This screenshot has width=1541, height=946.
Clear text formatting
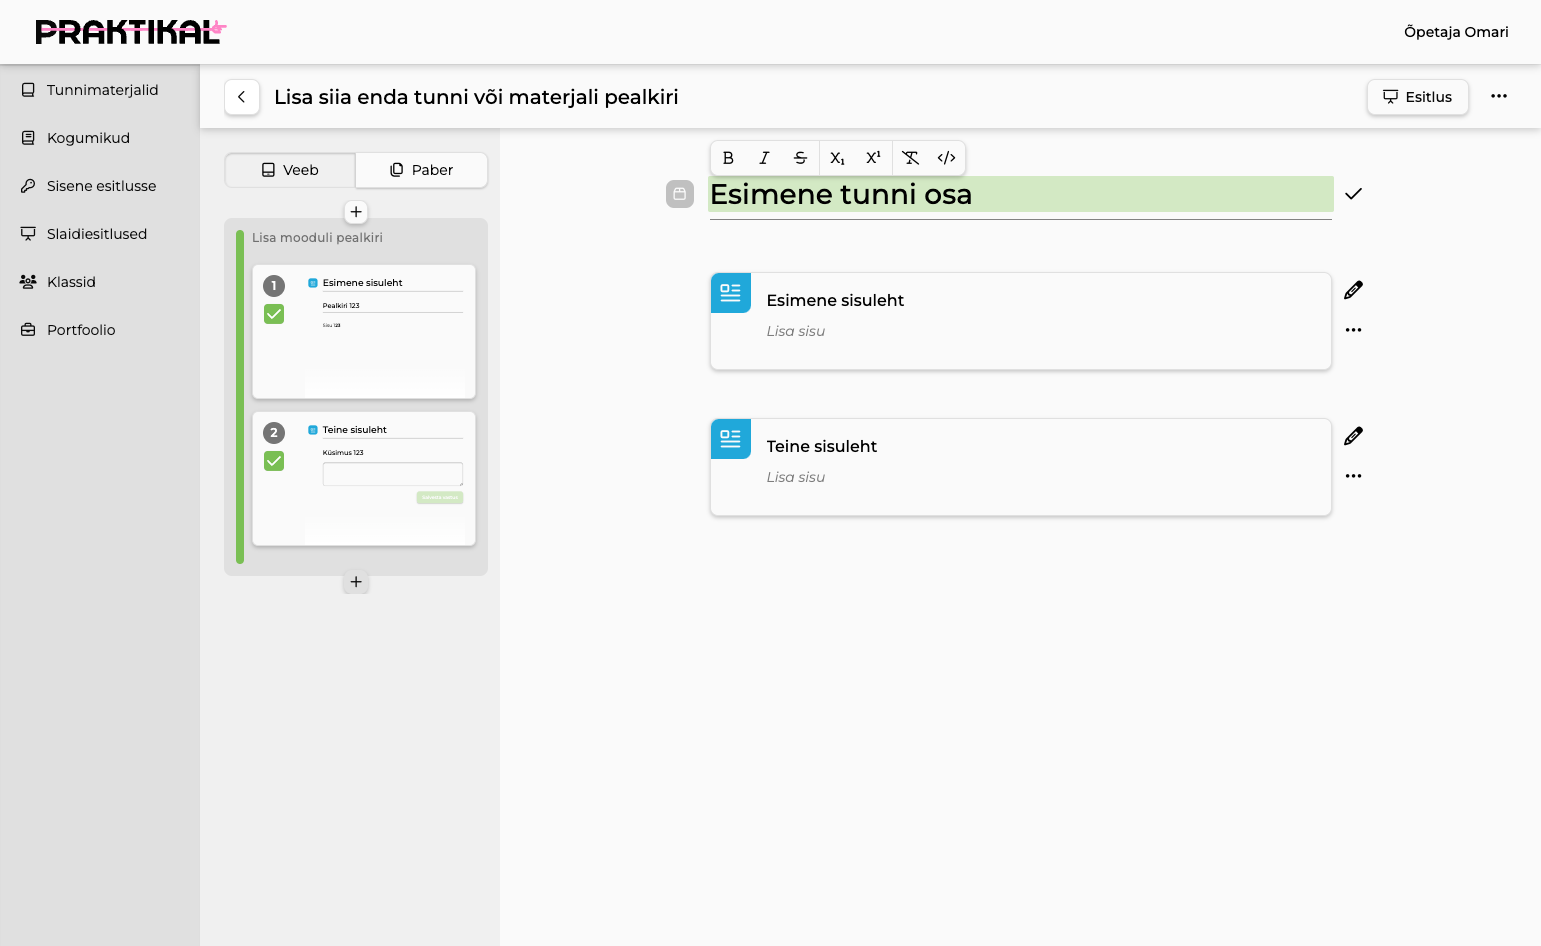tap(910, 158)
